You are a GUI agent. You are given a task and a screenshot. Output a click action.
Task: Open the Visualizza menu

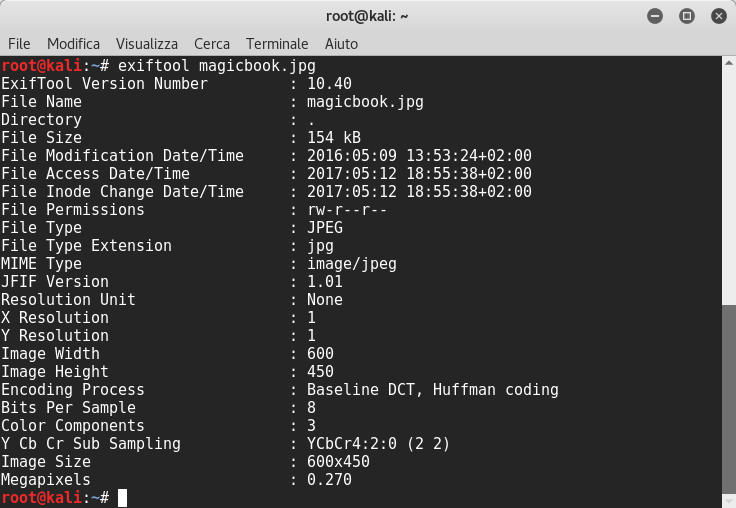pos(147,44)
